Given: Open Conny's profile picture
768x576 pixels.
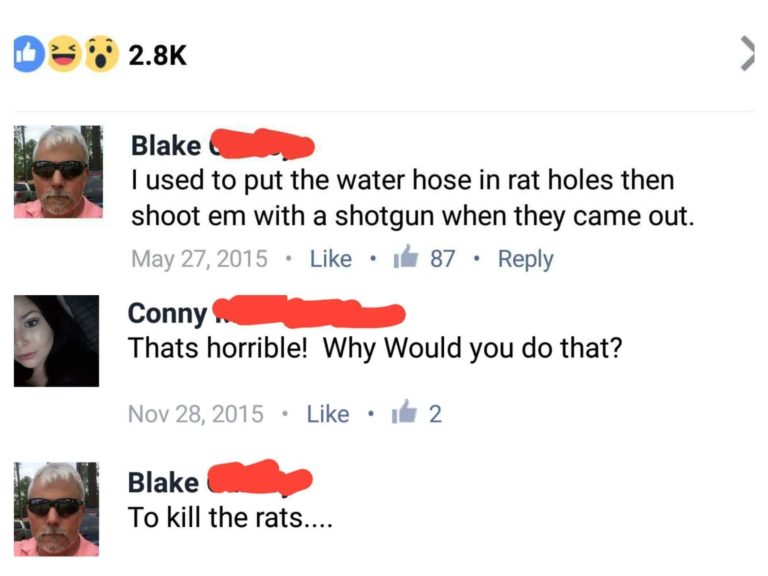Looking at the screenshot, I should click(x=56, y=341).
